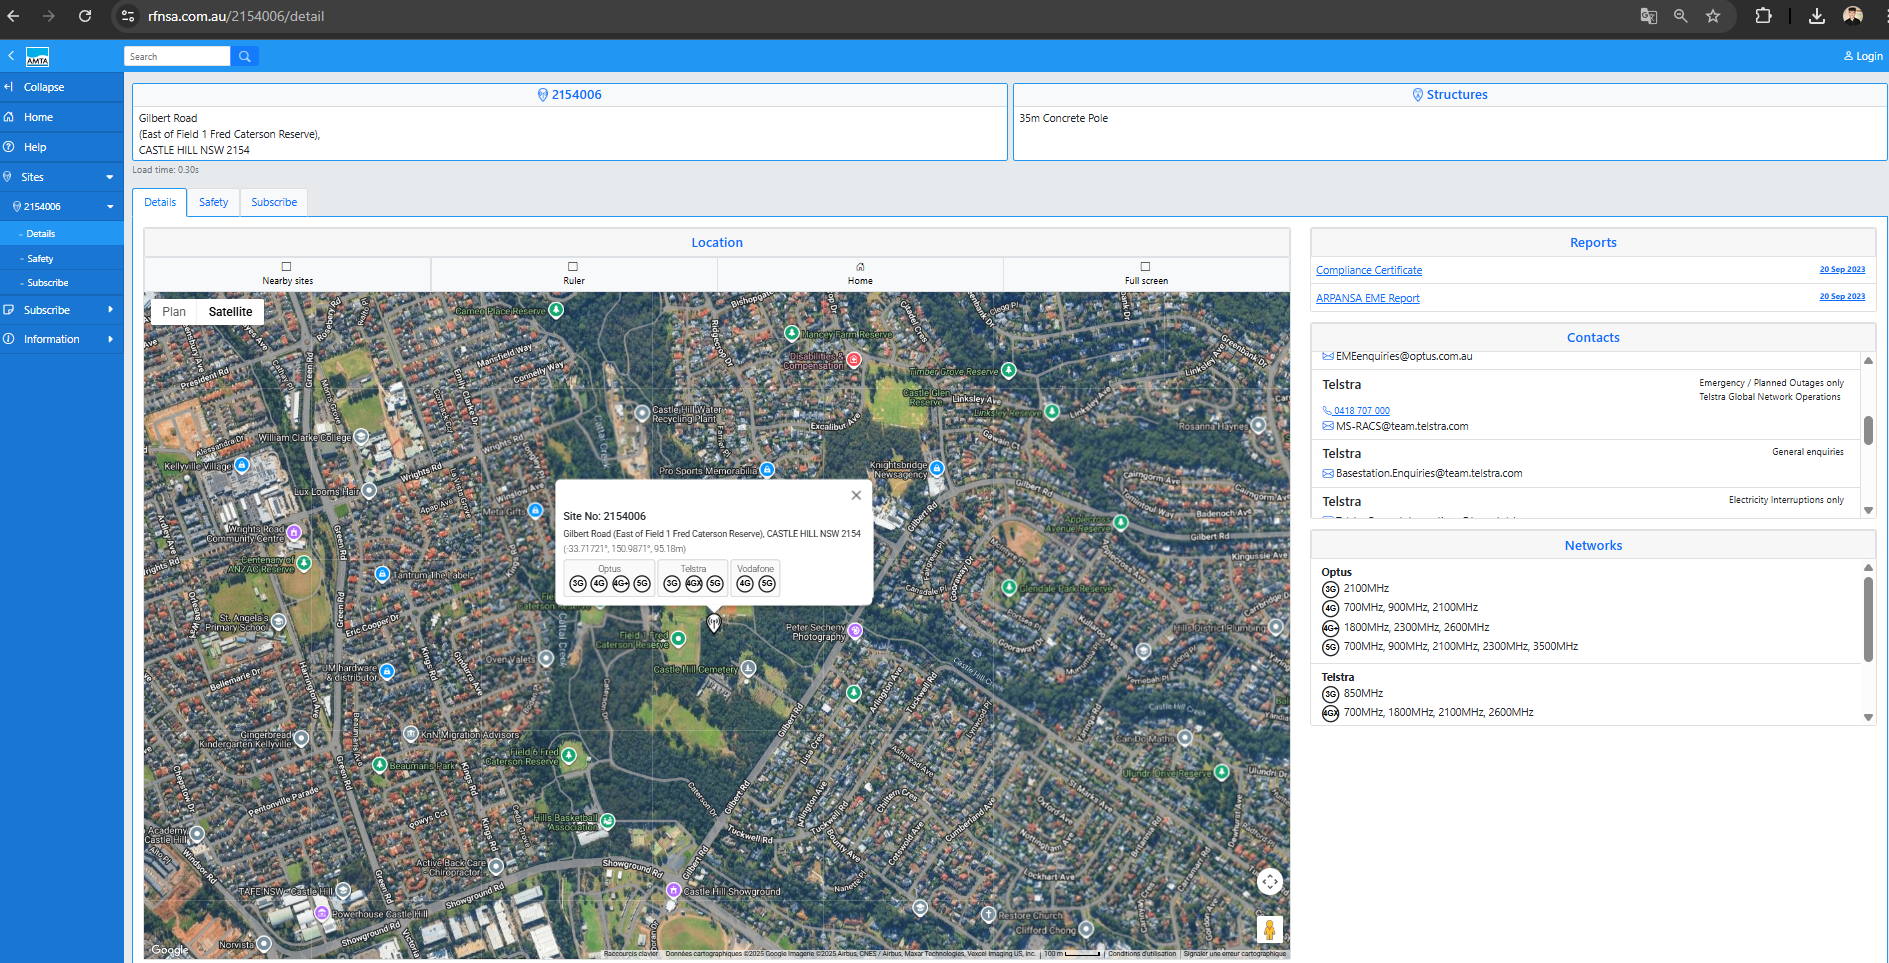Open the Compliance Certificate link

coord(1368,270)
